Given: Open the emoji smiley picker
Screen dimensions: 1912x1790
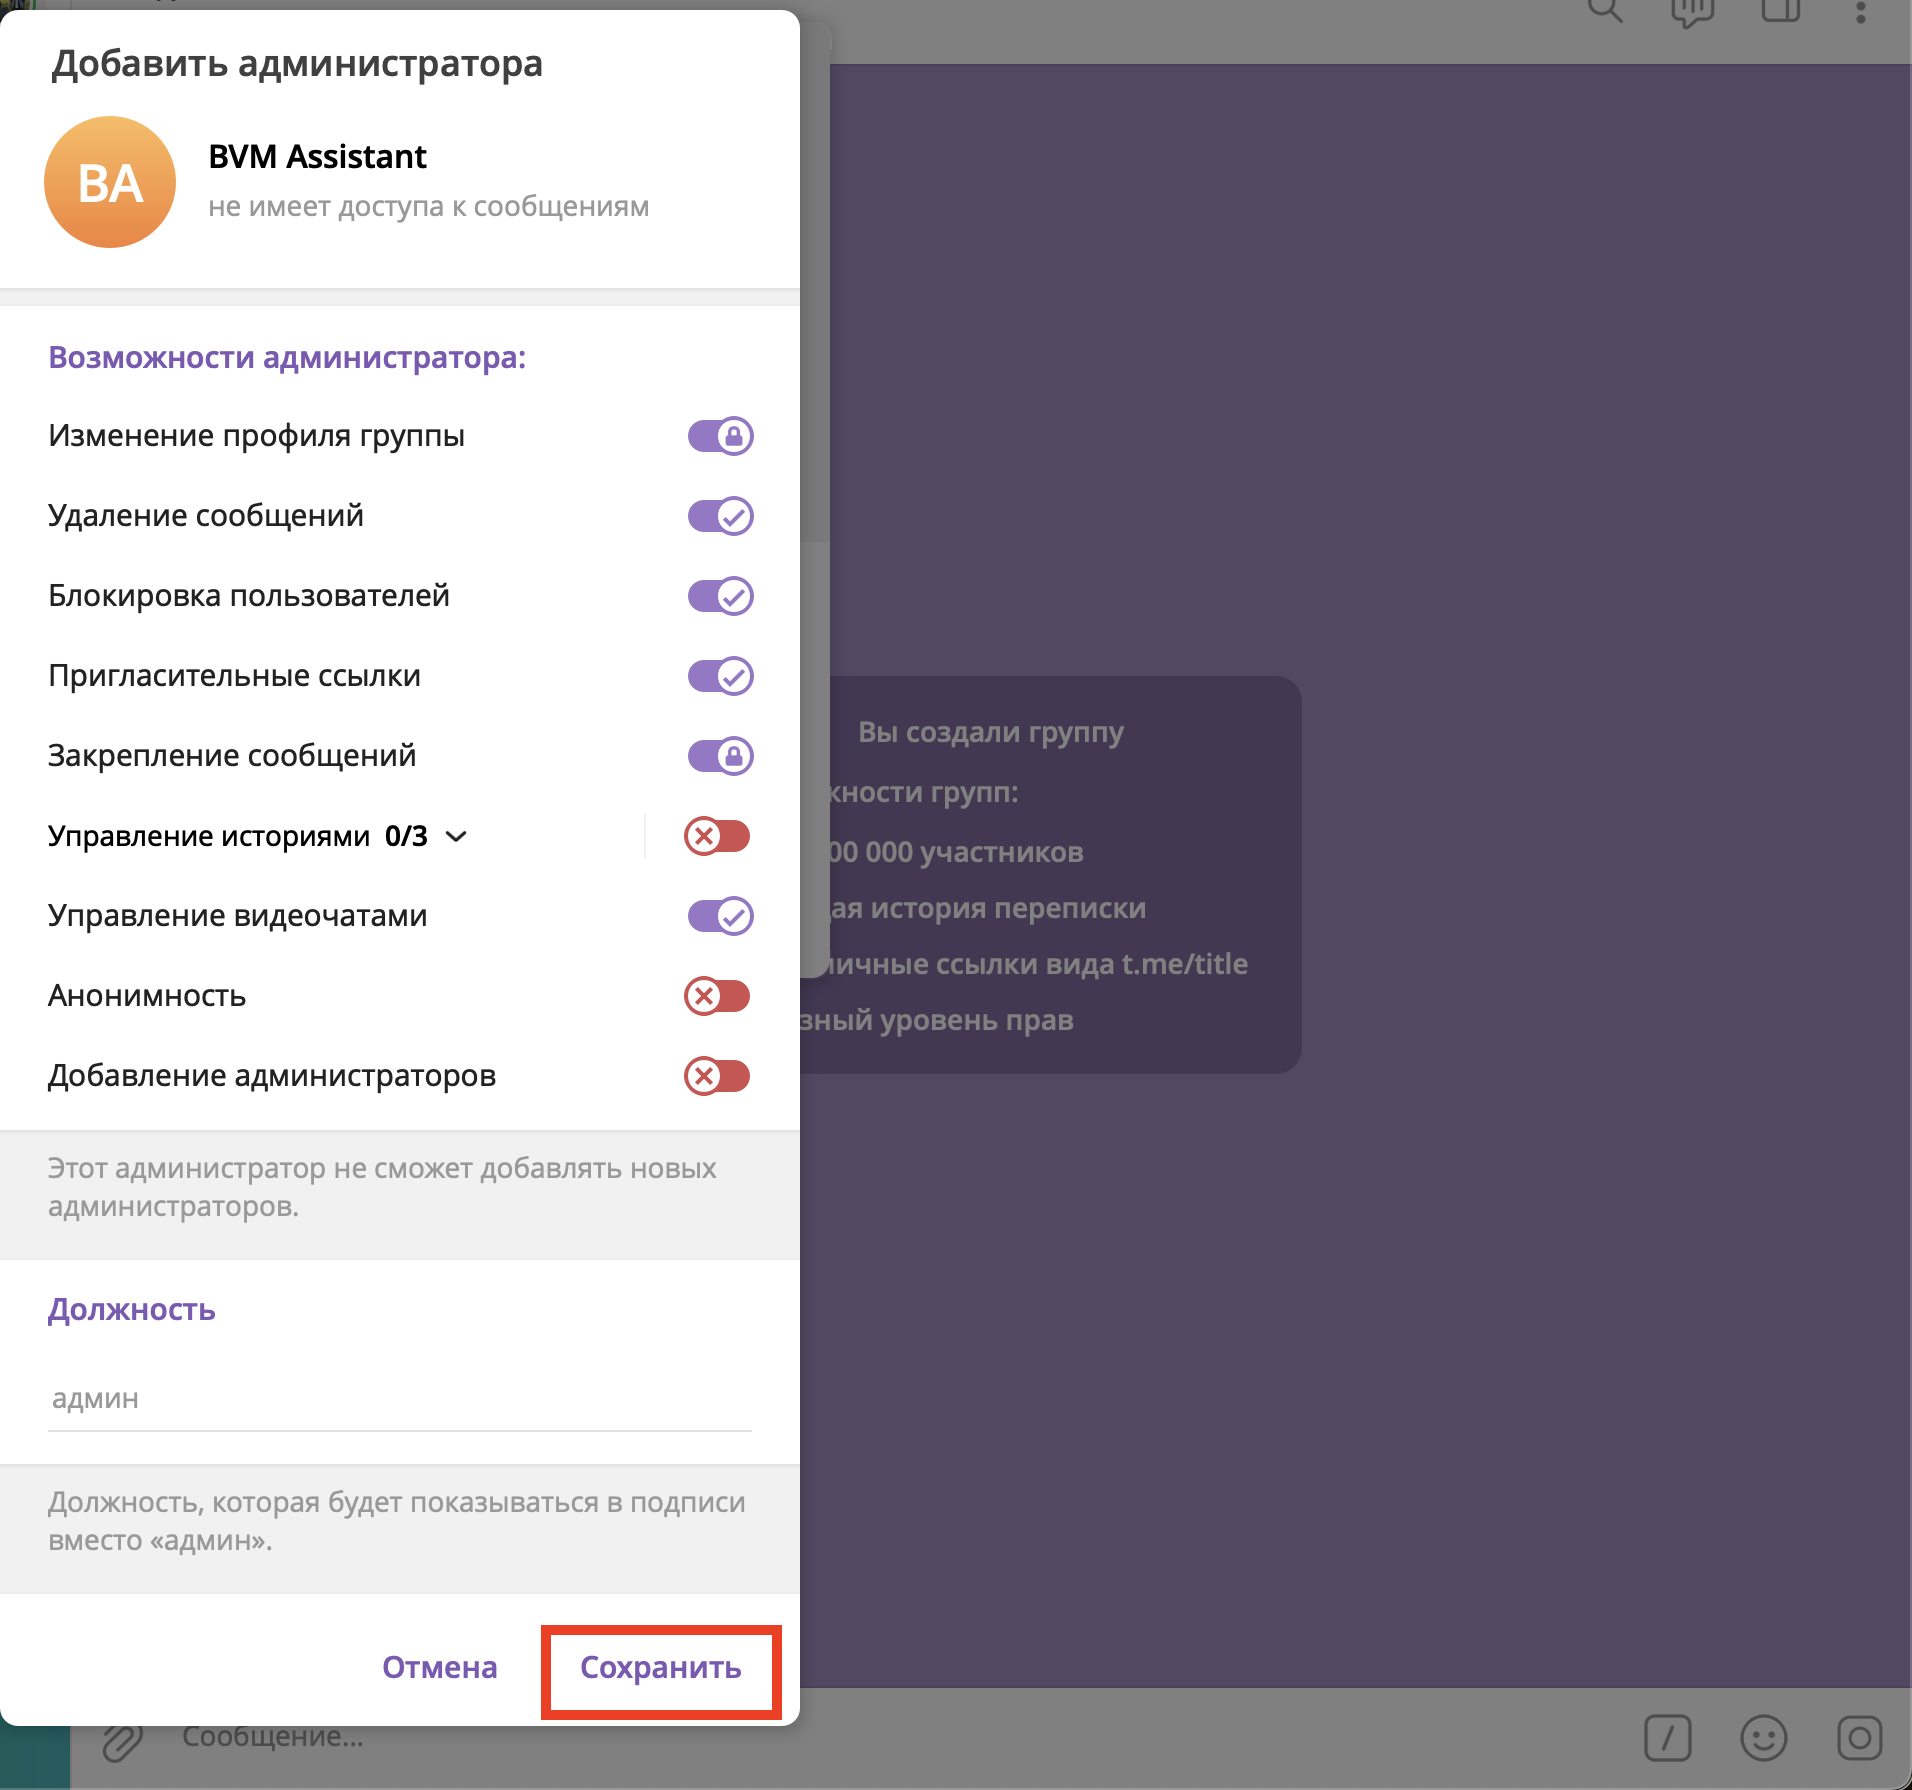Looking at the screenshot, I should (1763, 1738).
